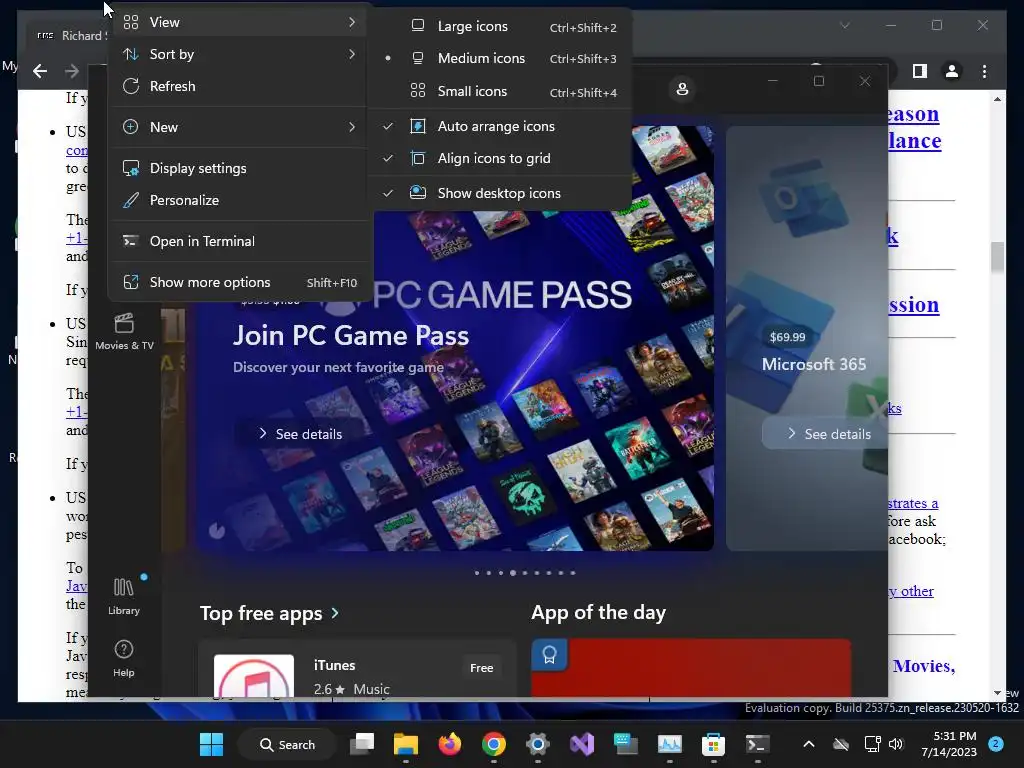
Task: Open the View submenu in the context menu
Action: (x=240, y=22)
